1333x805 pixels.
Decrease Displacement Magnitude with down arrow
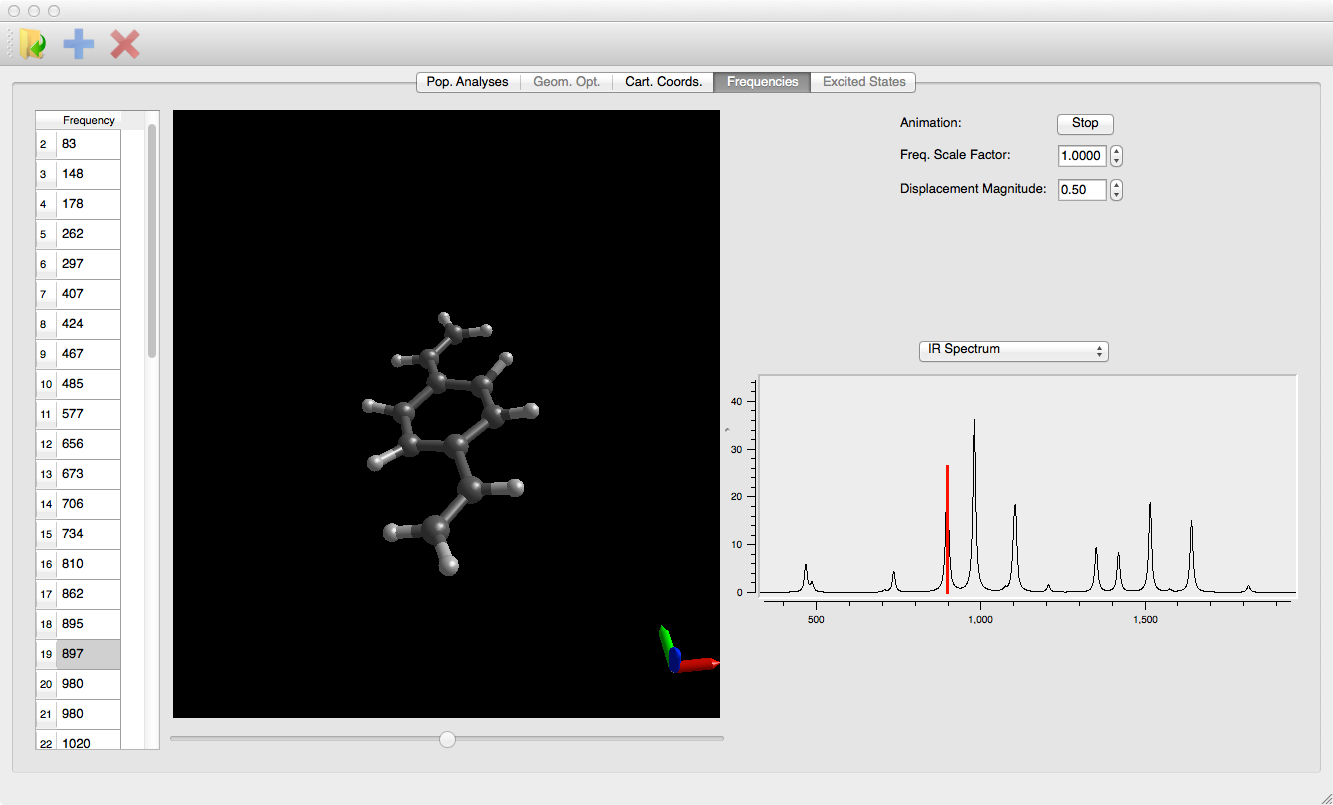1117,195
